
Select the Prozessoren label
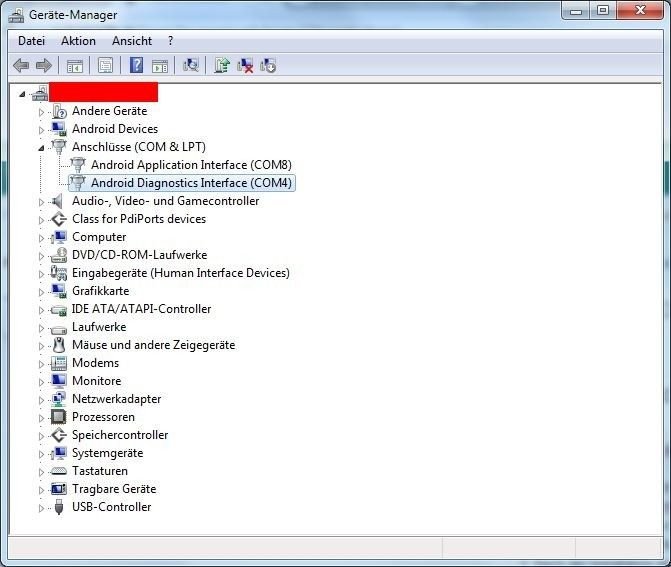(103, 417)
